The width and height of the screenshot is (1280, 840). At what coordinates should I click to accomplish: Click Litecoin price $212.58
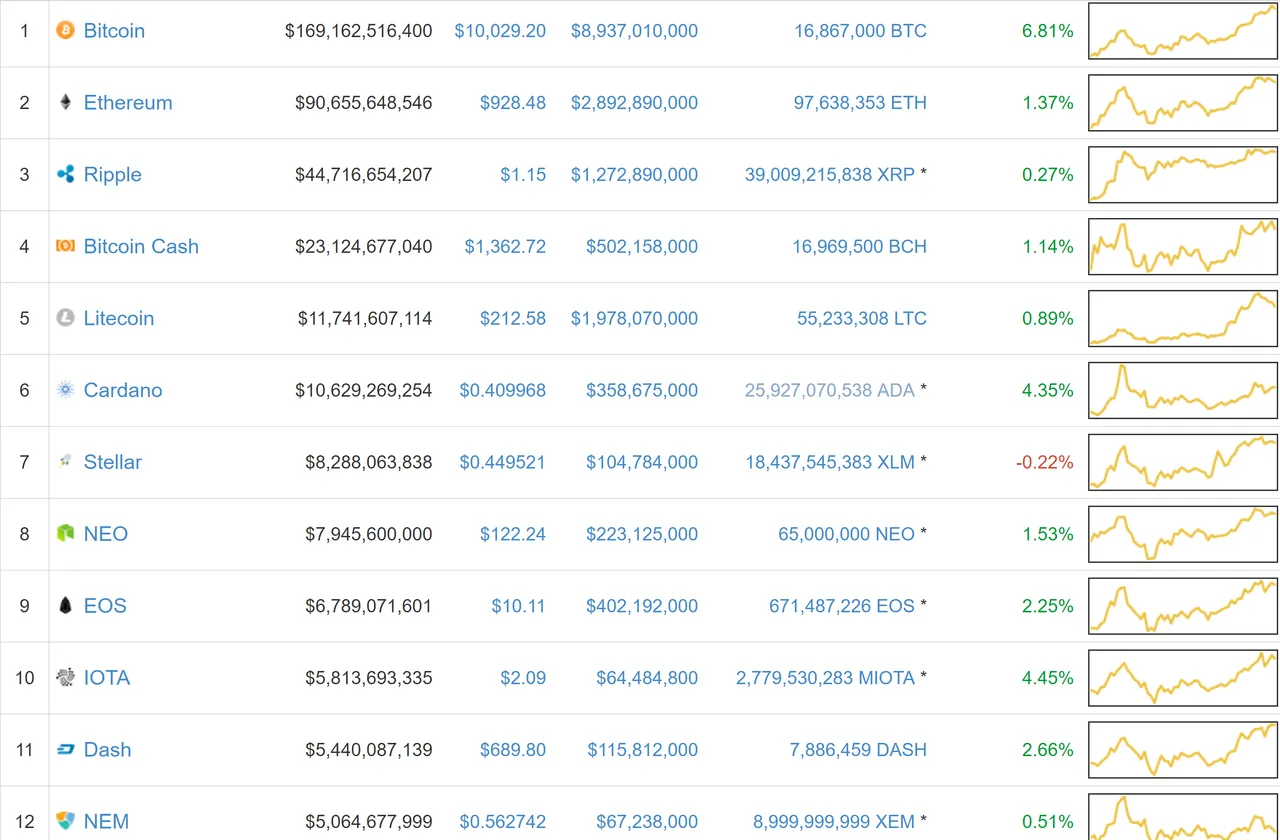click(513, 319)
